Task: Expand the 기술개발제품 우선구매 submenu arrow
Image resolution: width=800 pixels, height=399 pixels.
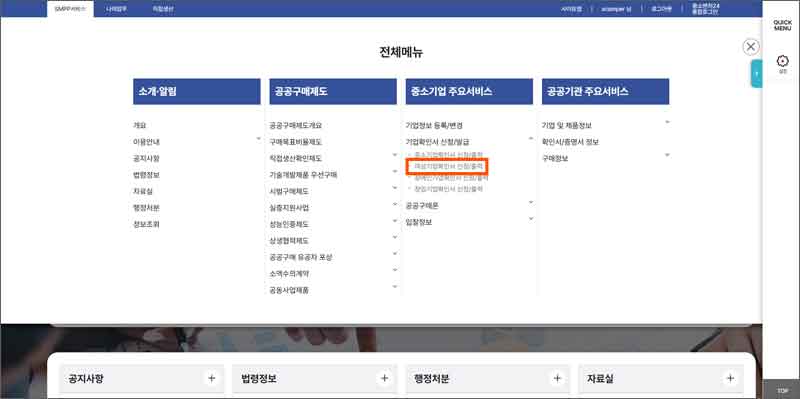Action: [x=394, y=171]
